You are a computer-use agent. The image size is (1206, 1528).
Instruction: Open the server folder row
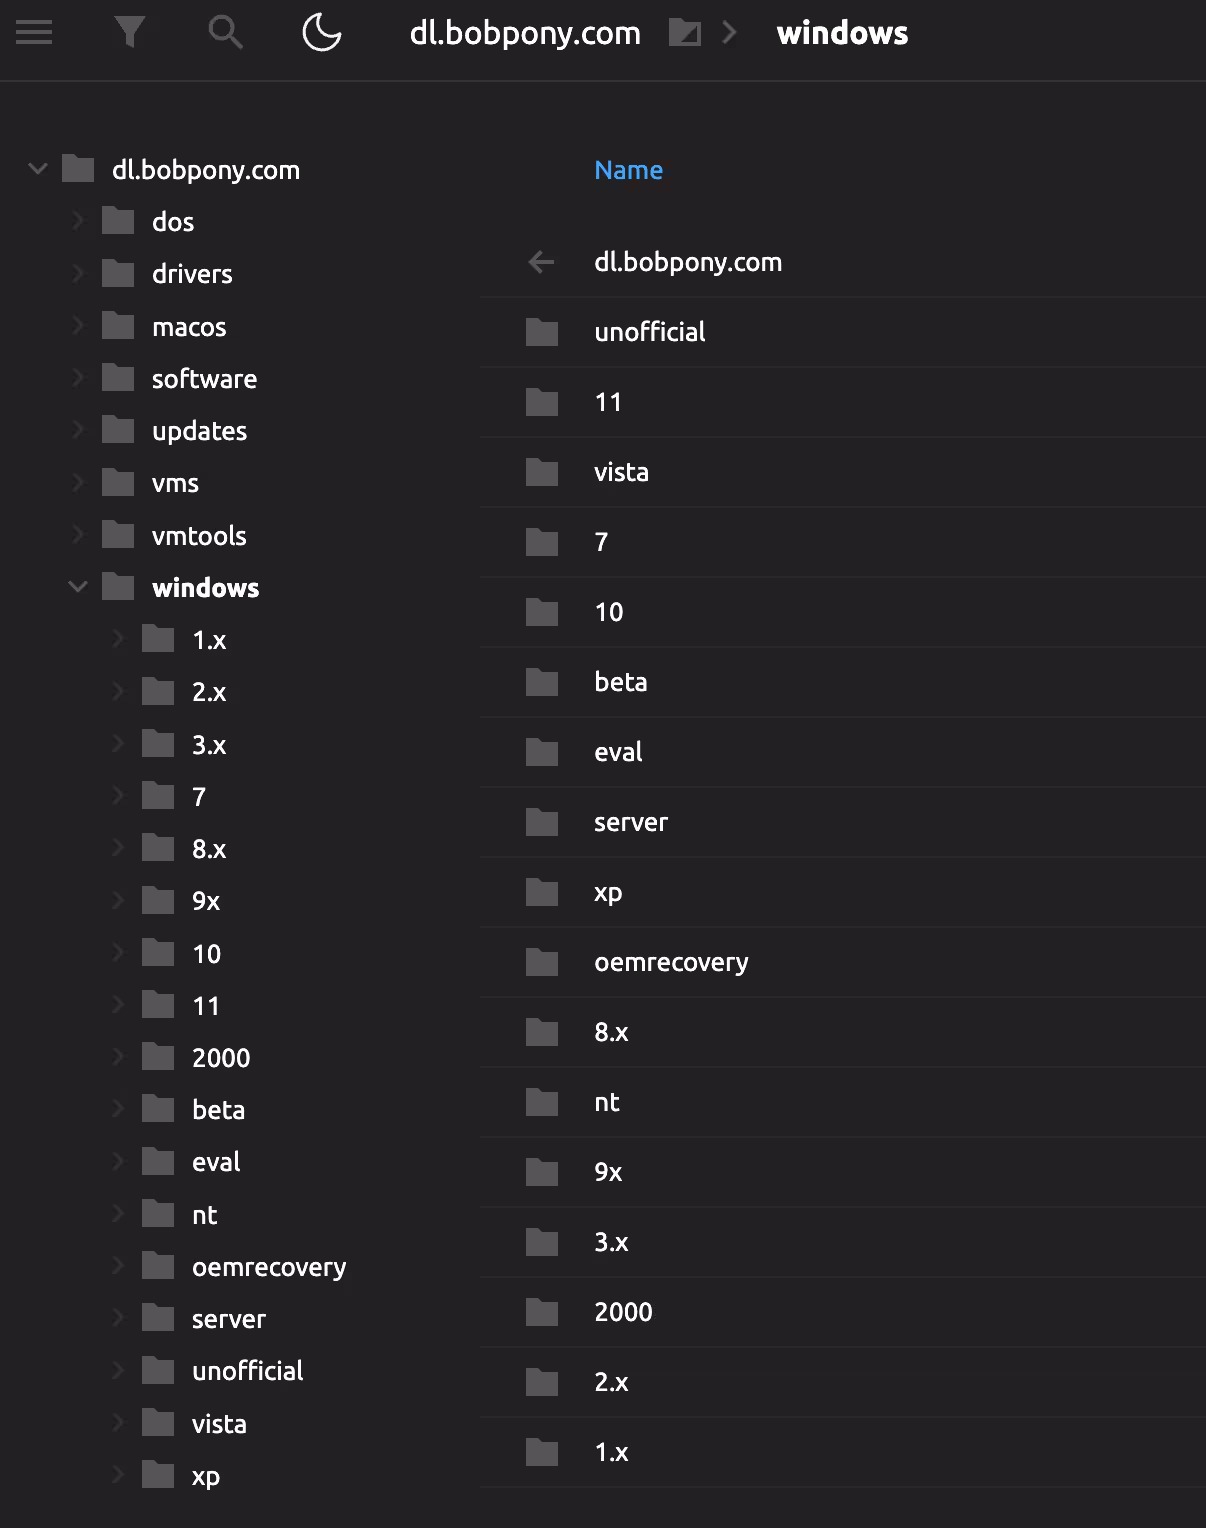tap(630, 822)
